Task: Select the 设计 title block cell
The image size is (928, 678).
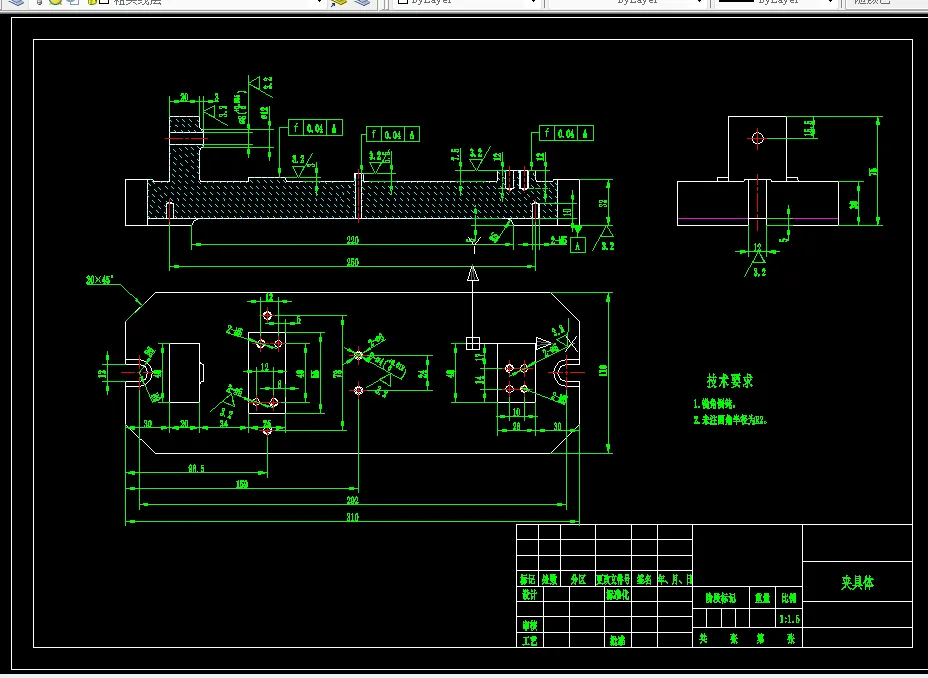Action: click(x=529, y=595)
